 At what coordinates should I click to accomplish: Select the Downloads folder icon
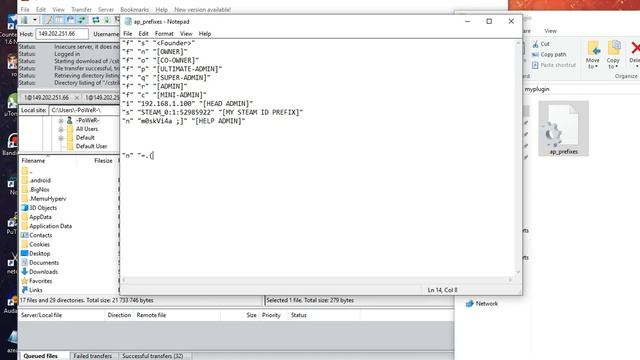coord(24,271)
